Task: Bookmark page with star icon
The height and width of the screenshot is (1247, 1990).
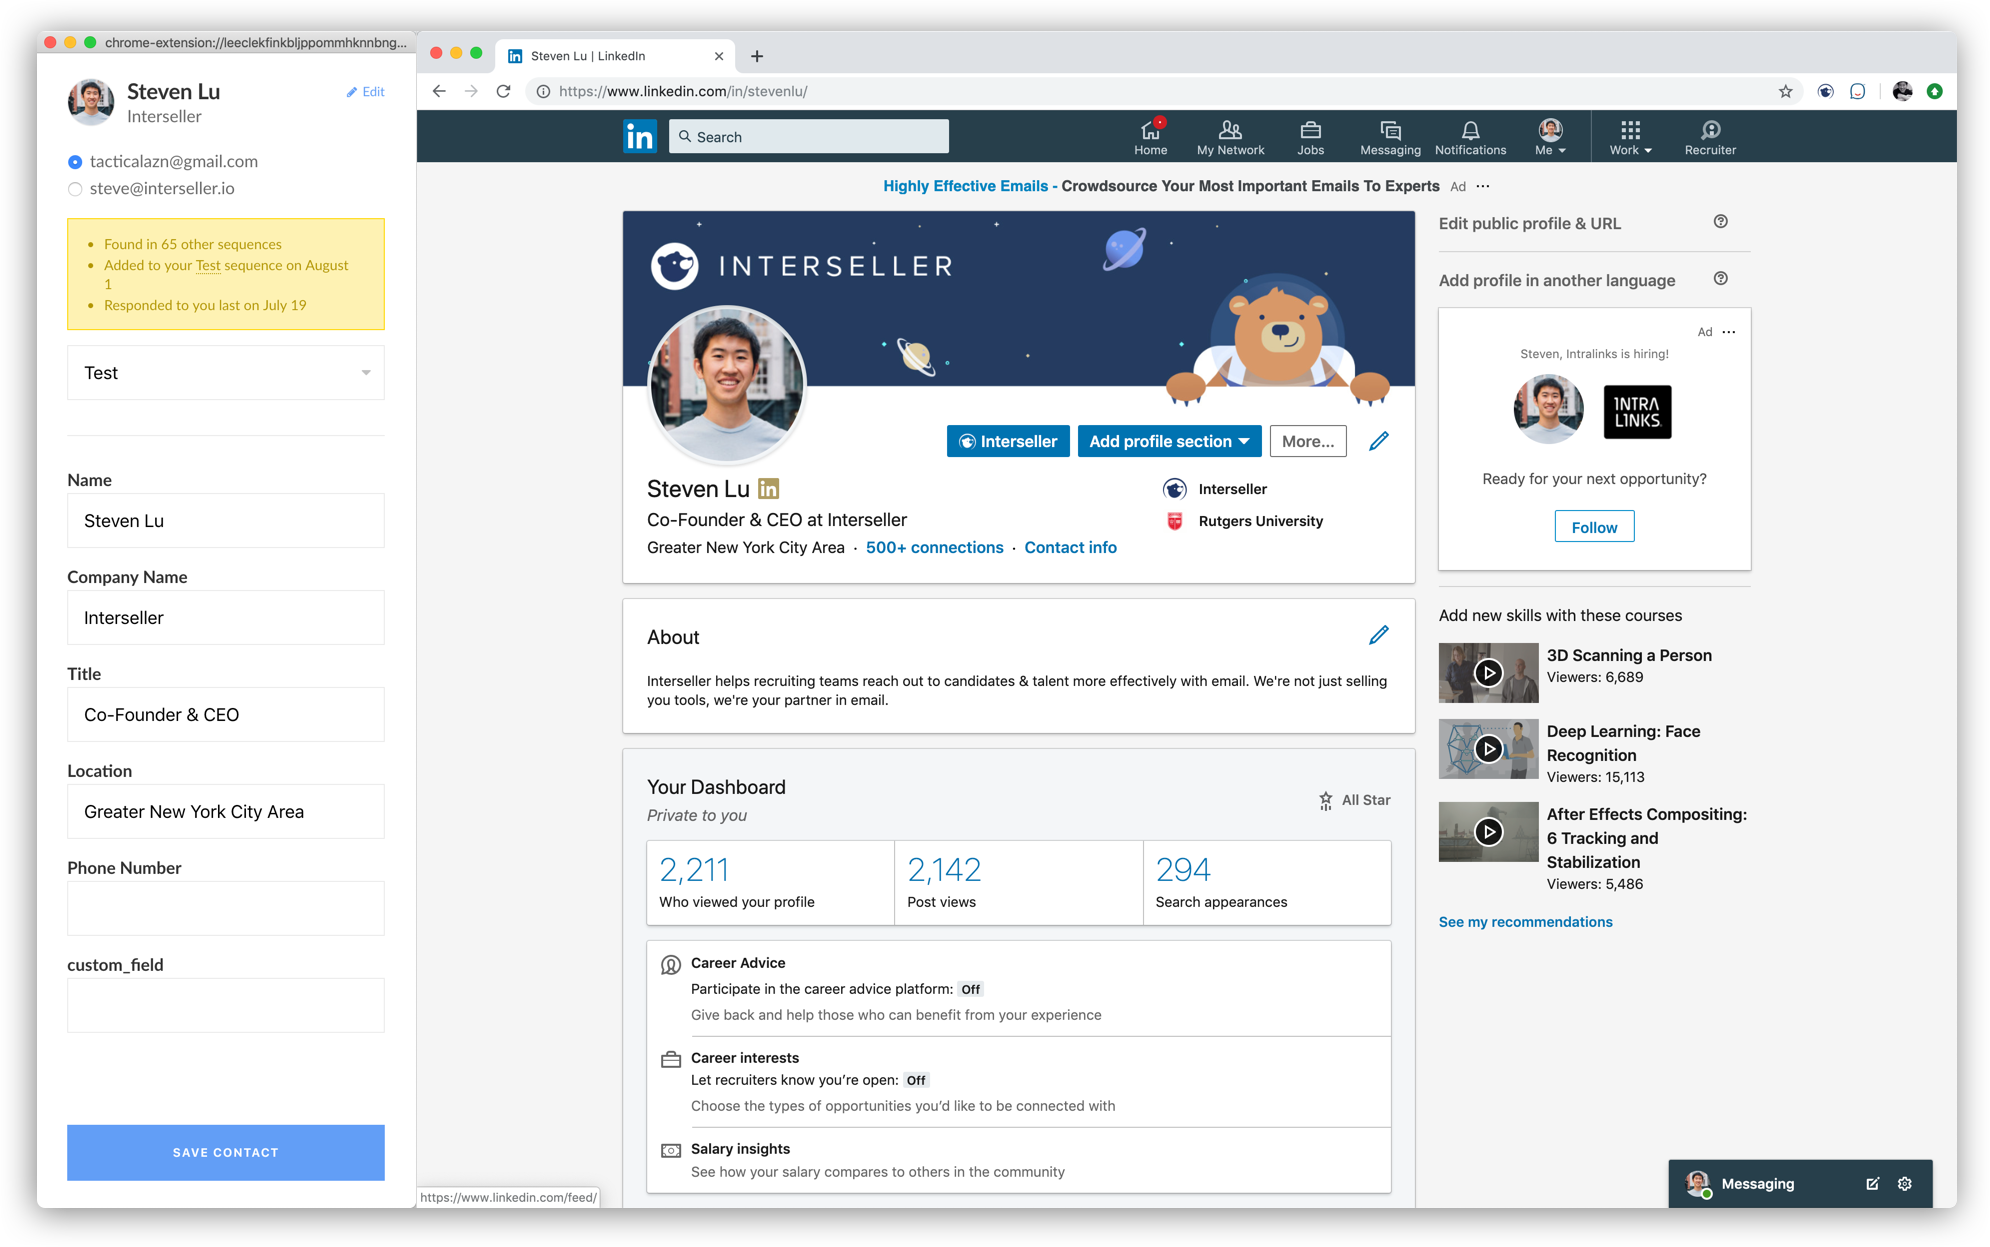Action: click(x=1785, y=91)
